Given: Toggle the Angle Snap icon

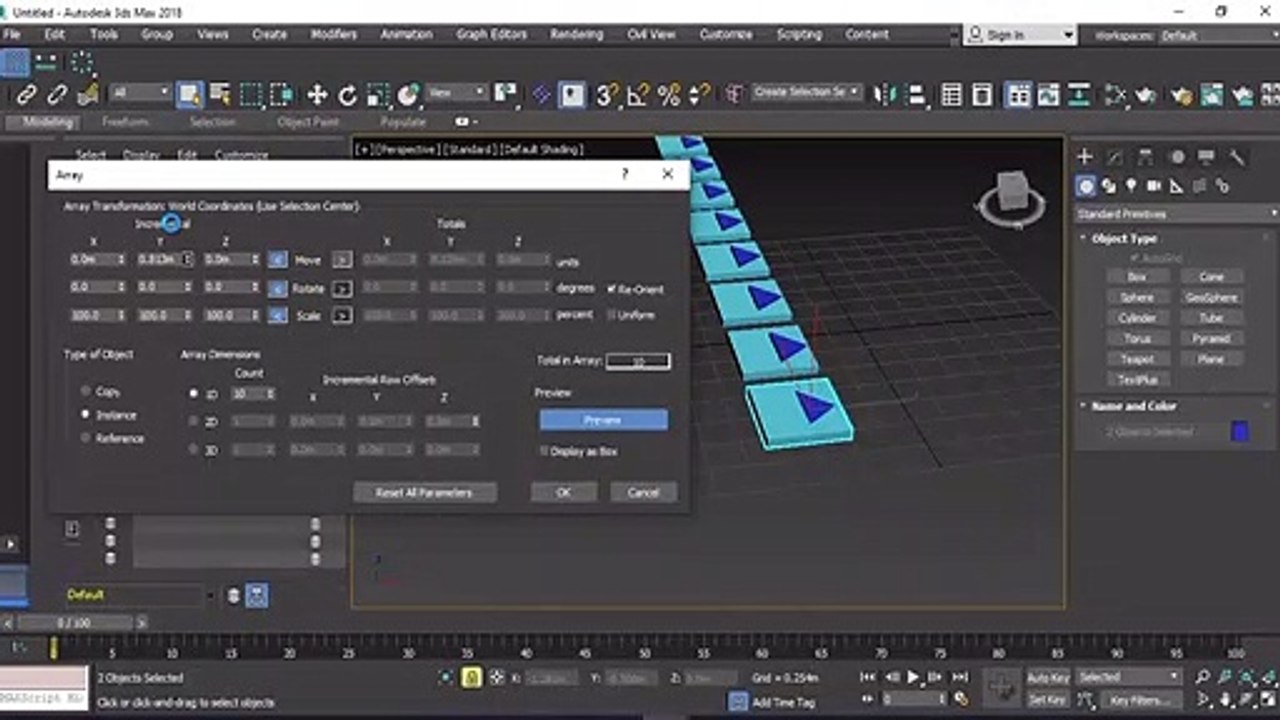Looking at the screenshot, I should (637, 95).
